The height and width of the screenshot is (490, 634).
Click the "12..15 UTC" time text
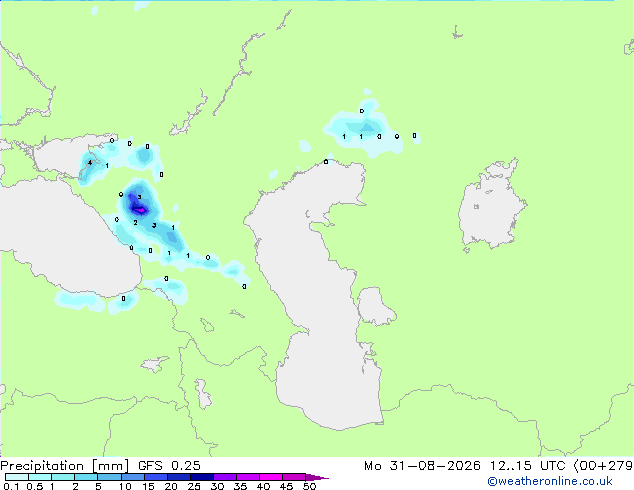click(527, 466)
